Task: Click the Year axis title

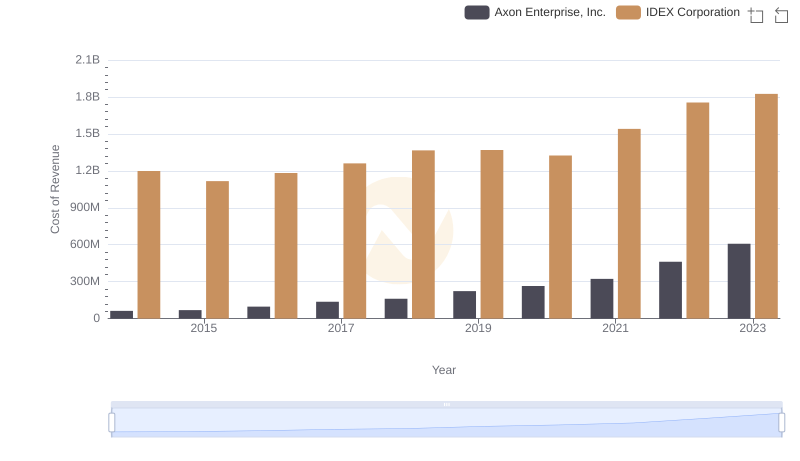Action: click(x=444, y=370)
